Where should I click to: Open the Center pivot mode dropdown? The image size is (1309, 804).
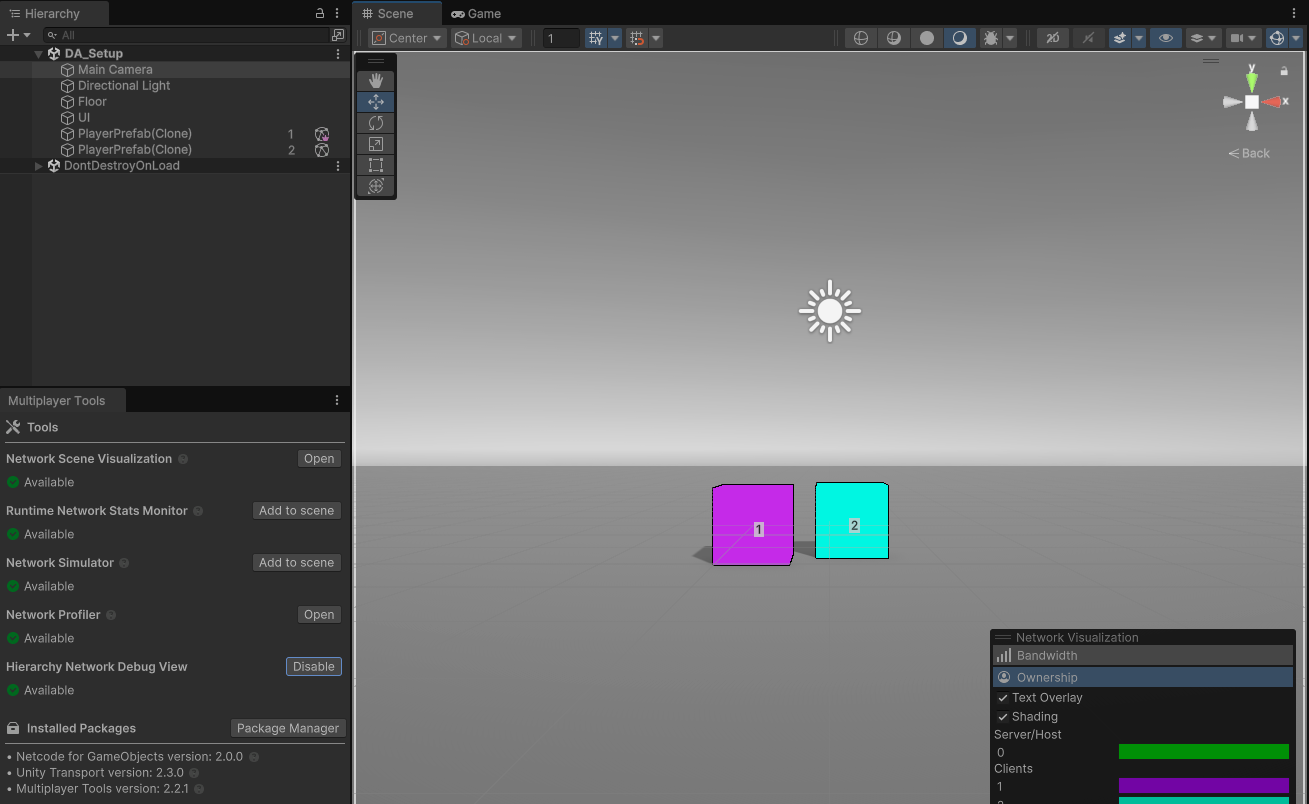click(407, 38)
